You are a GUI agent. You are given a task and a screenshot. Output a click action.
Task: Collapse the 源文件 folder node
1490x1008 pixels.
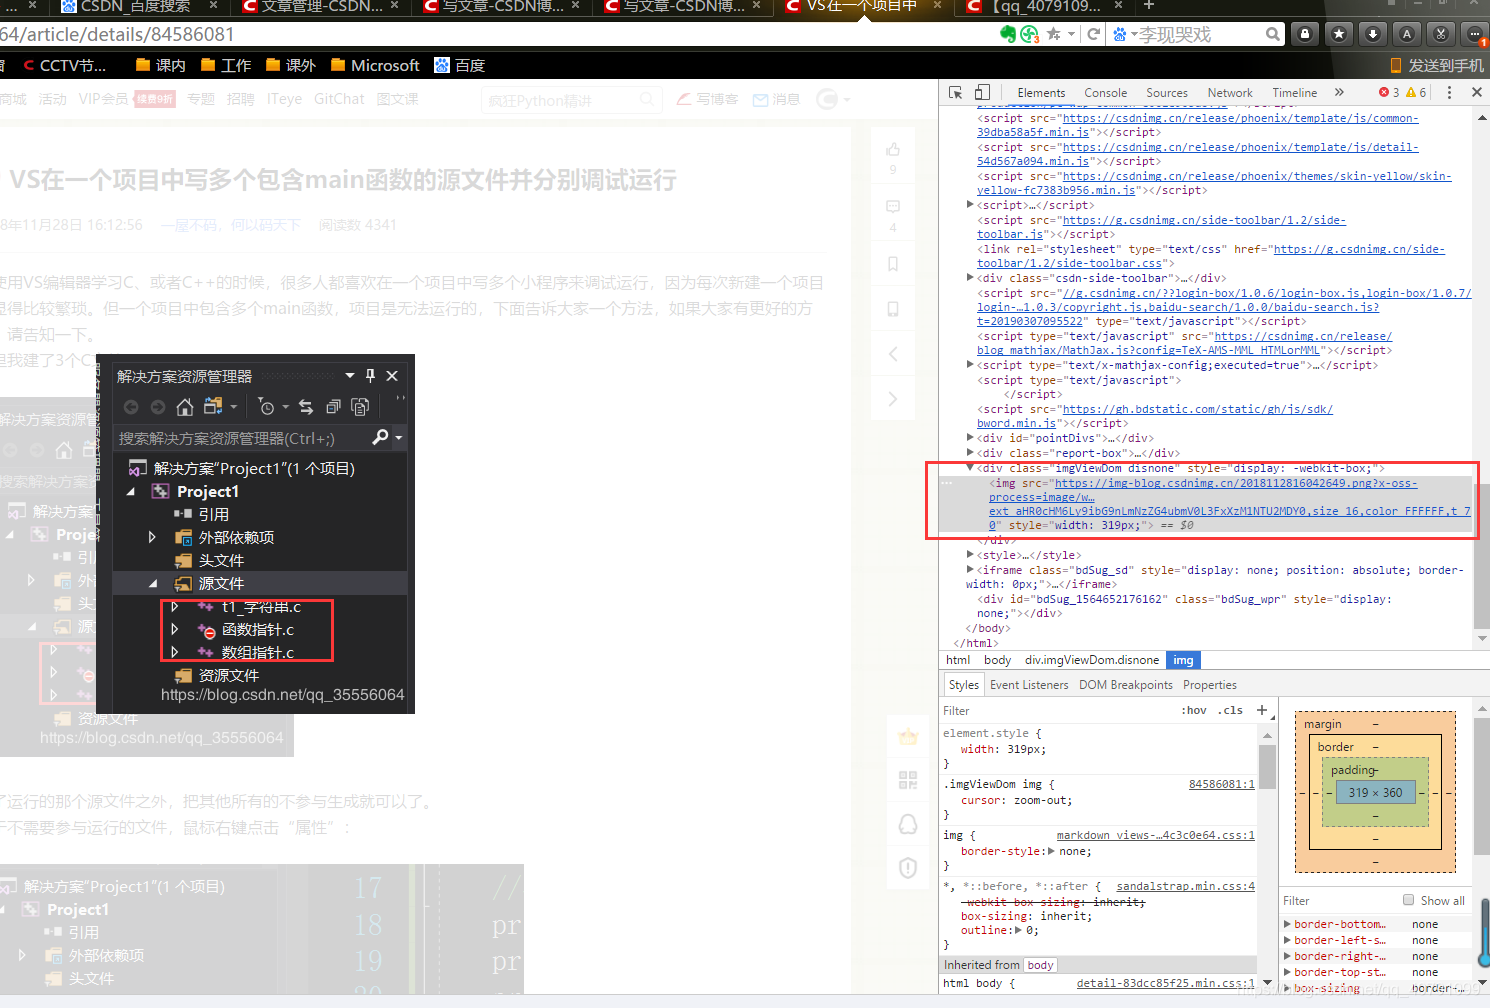(153, 583)
